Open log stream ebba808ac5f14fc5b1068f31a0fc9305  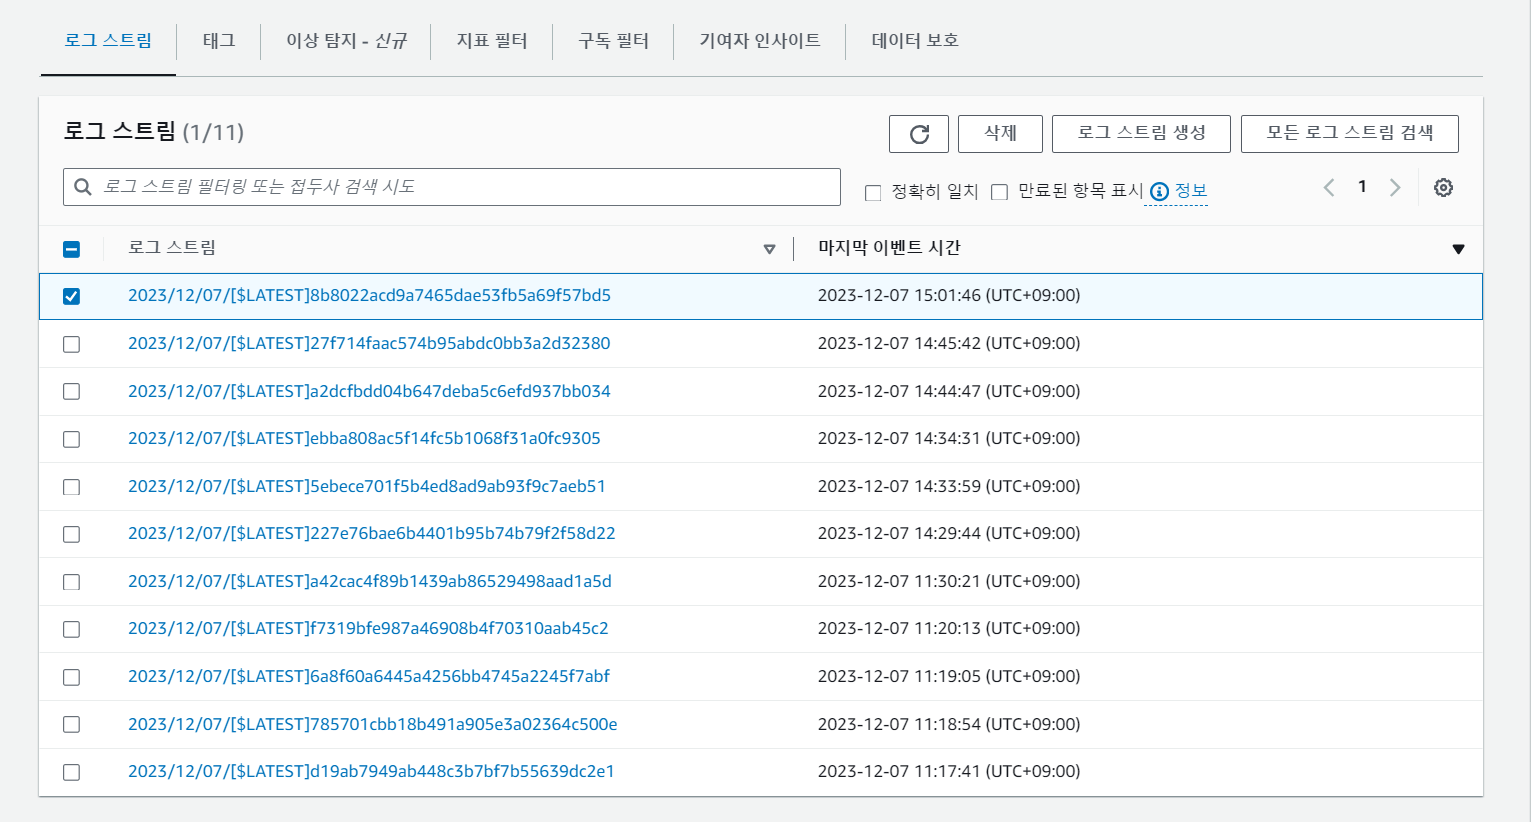tap(364, 439)
